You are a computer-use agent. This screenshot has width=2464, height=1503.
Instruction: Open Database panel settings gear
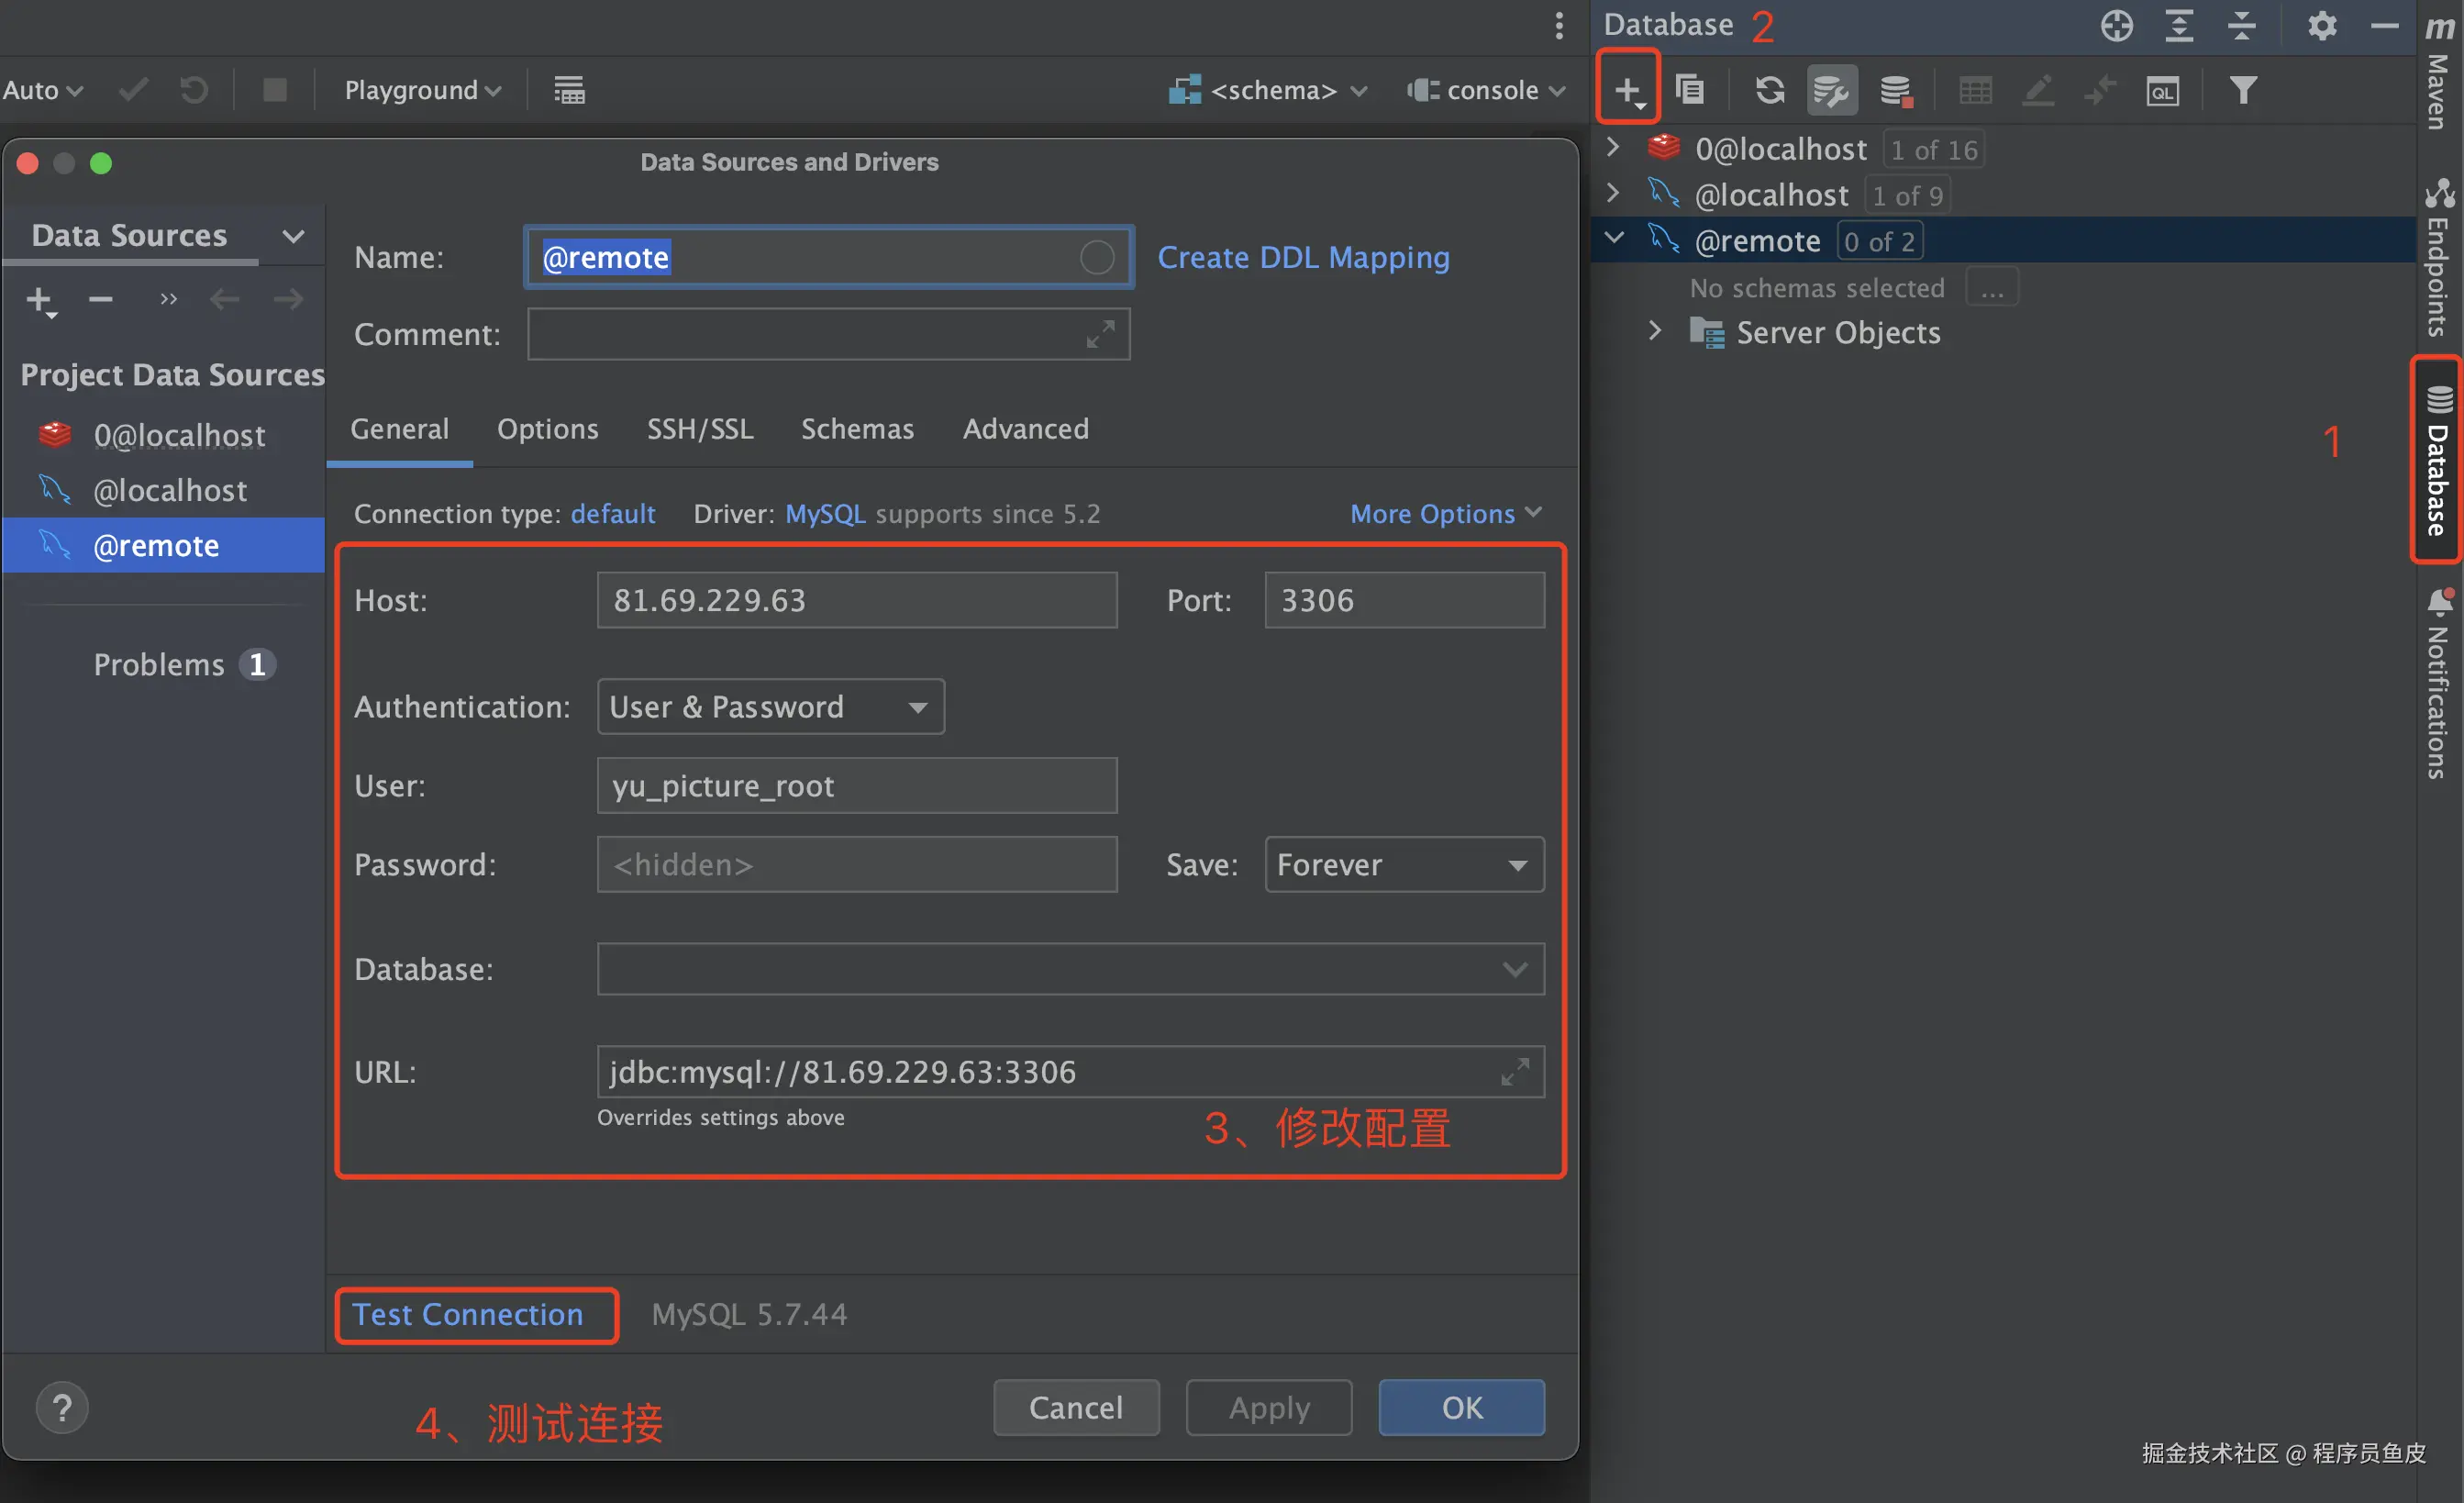click(2321, 25)
